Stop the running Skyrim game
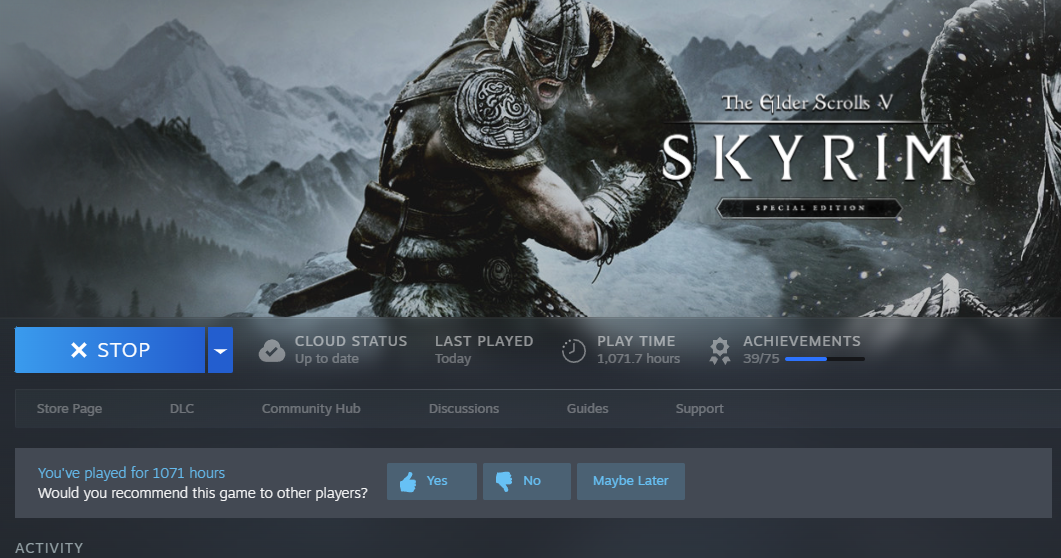The image size is (1061, 558). (110, 350)
